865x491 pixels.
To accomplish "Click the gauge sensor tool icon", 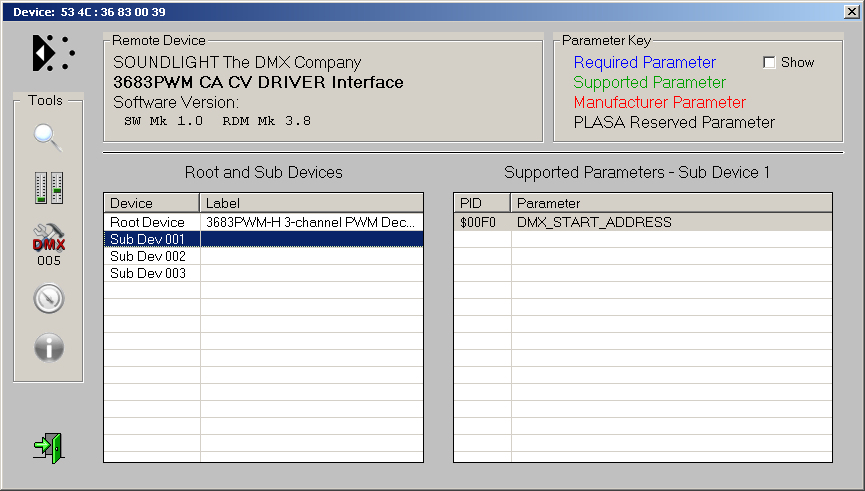I will pyautogui.click(x=48, y=298).
